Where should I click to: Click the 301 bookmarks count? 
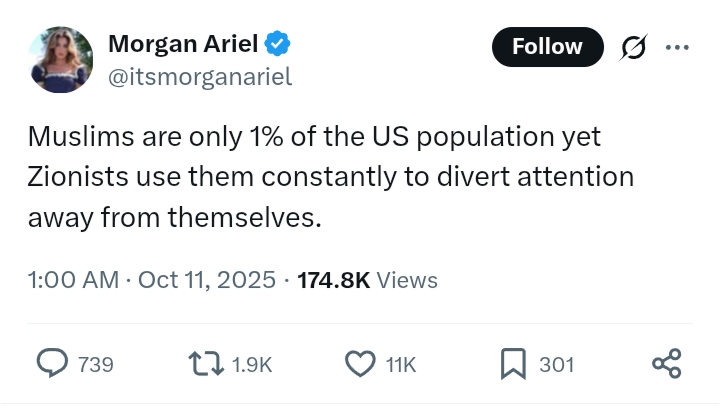[557, 365]
